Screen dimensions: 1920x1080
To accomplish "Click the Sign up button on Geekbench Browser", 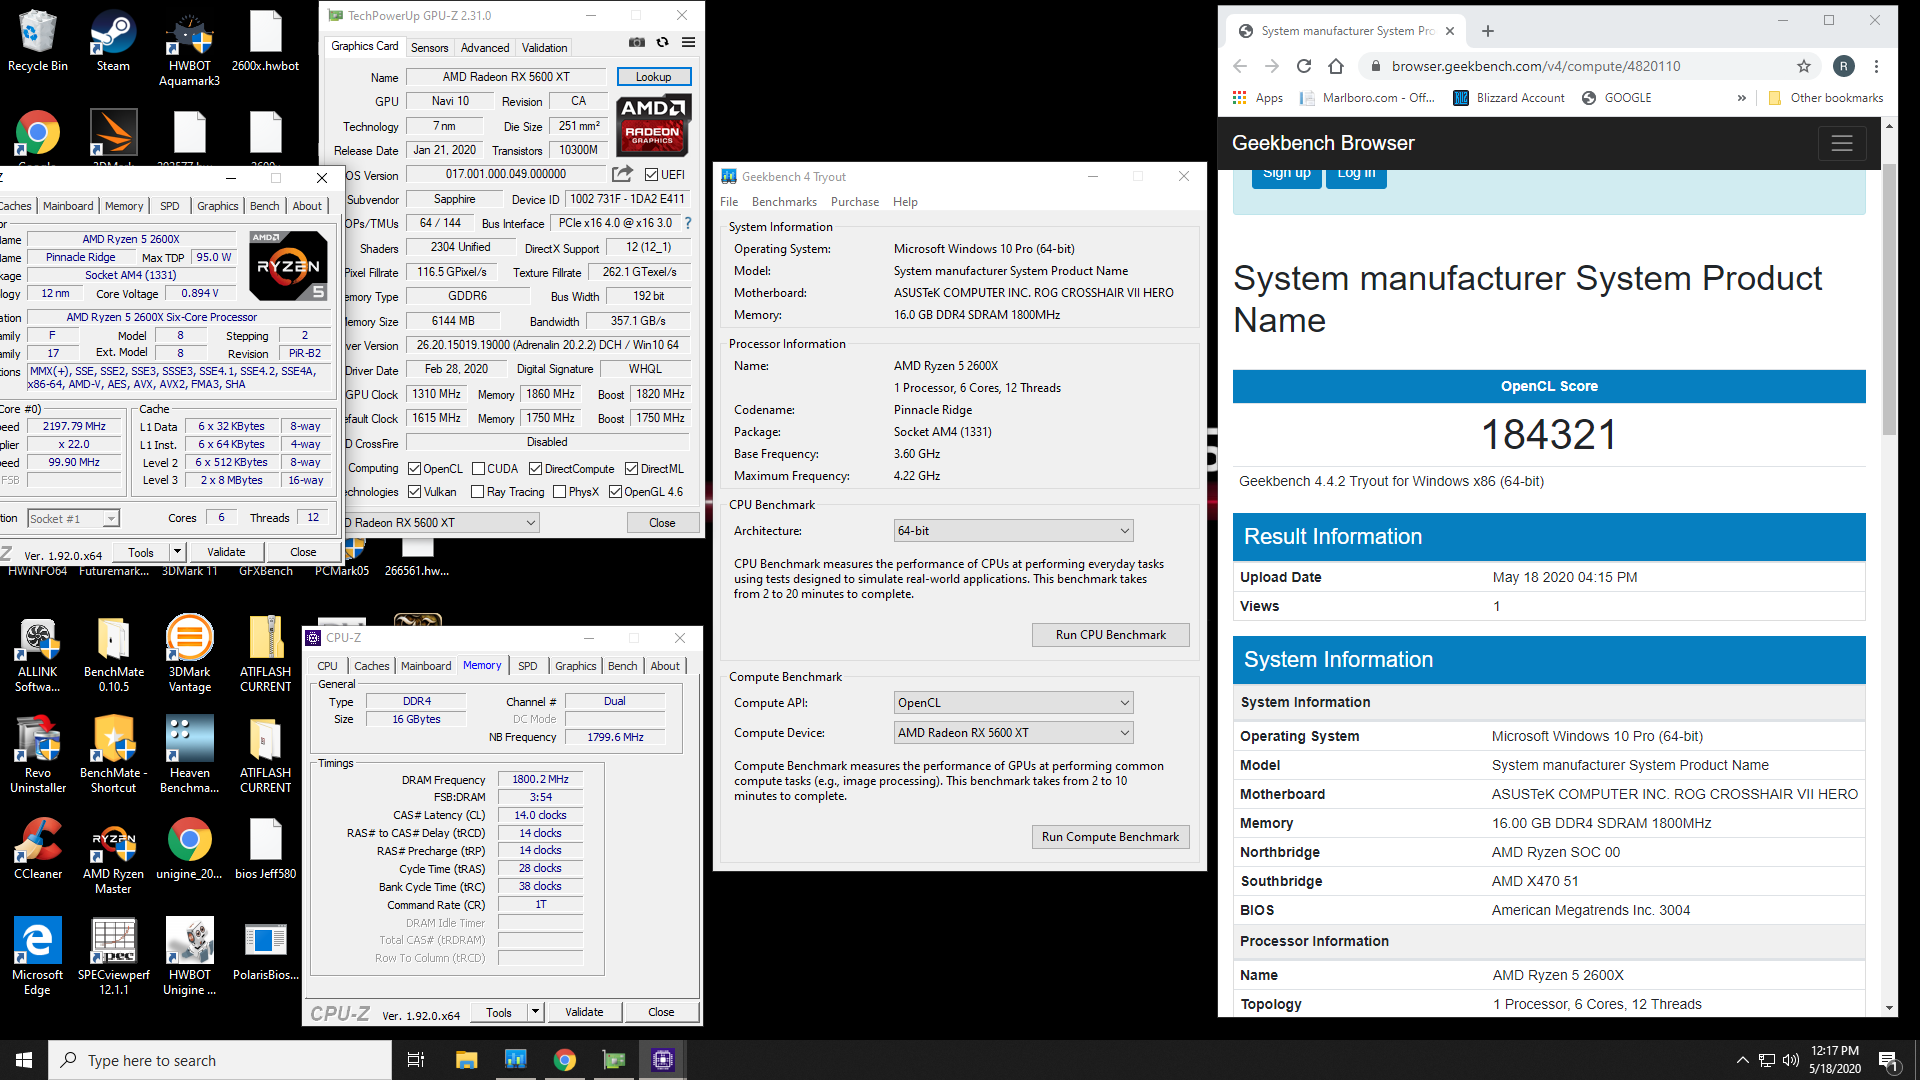I will point(1286,177).
